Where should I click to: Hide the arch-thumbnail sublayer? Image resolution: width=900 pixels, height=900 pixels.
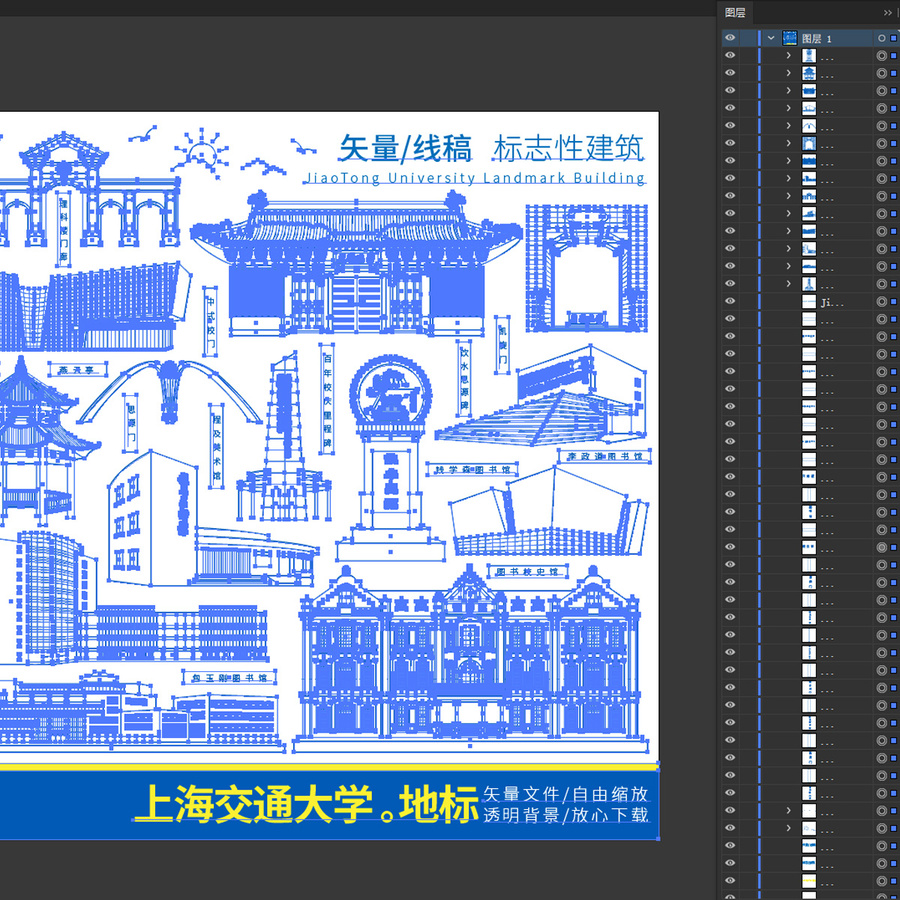point(730,126)
